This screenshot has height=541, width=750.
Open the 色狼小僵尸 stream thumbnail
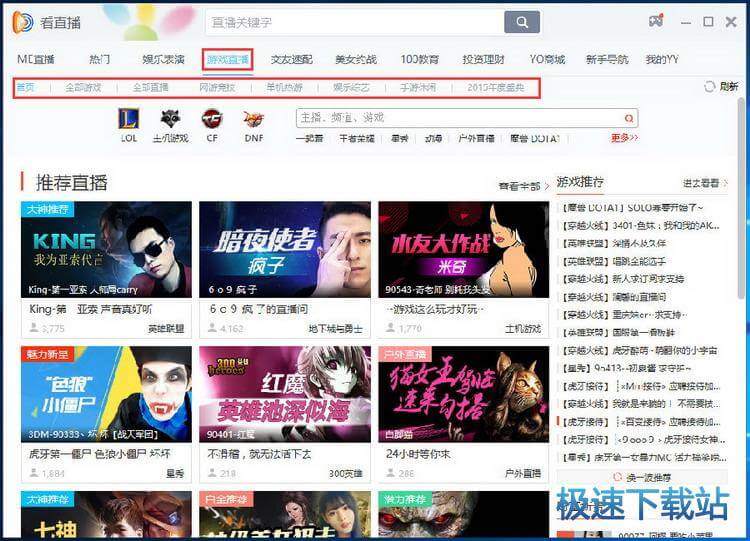106,394
